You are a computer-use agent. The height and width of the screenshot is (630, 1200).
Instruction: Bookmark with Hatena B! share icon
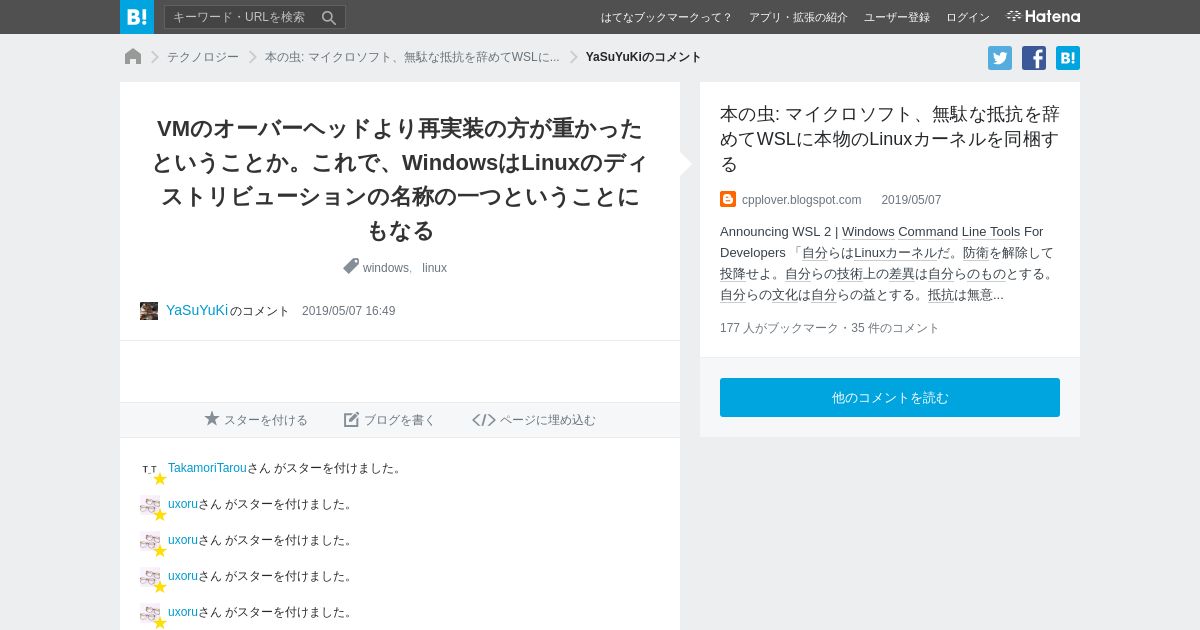click(1068, 58)
